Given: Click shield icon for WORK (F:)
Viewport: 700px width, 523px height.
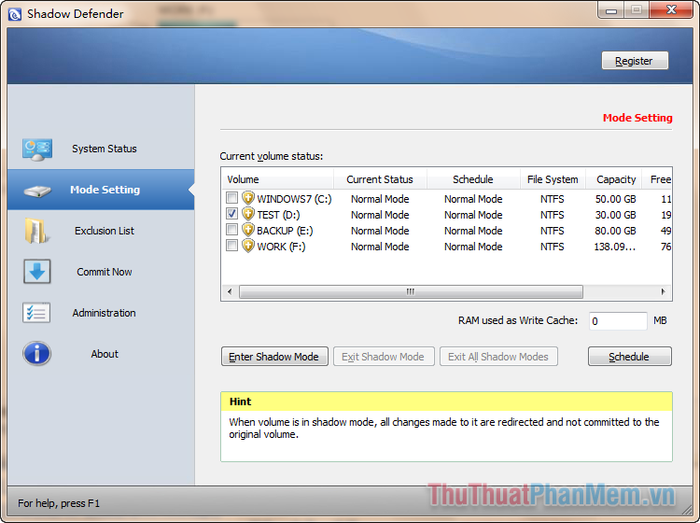Looking at the screenshot, I should point(248,245).
